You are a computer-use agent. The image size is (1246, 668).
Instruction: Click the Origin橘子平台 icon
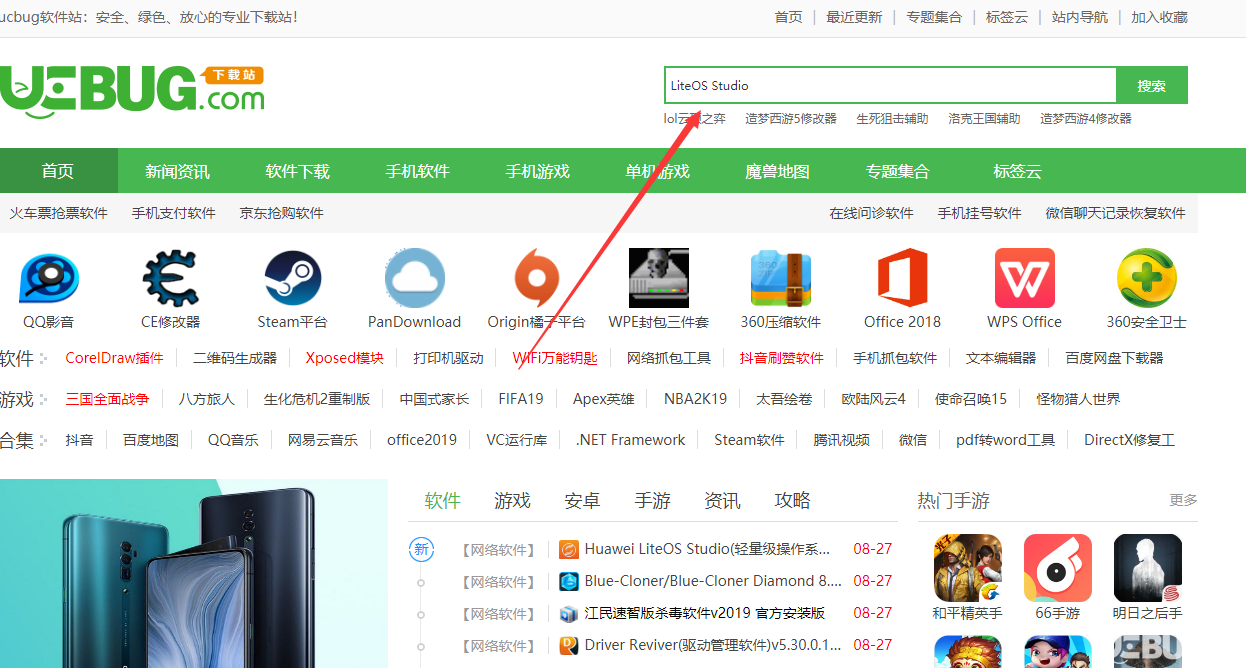click(x=536, y=278)
